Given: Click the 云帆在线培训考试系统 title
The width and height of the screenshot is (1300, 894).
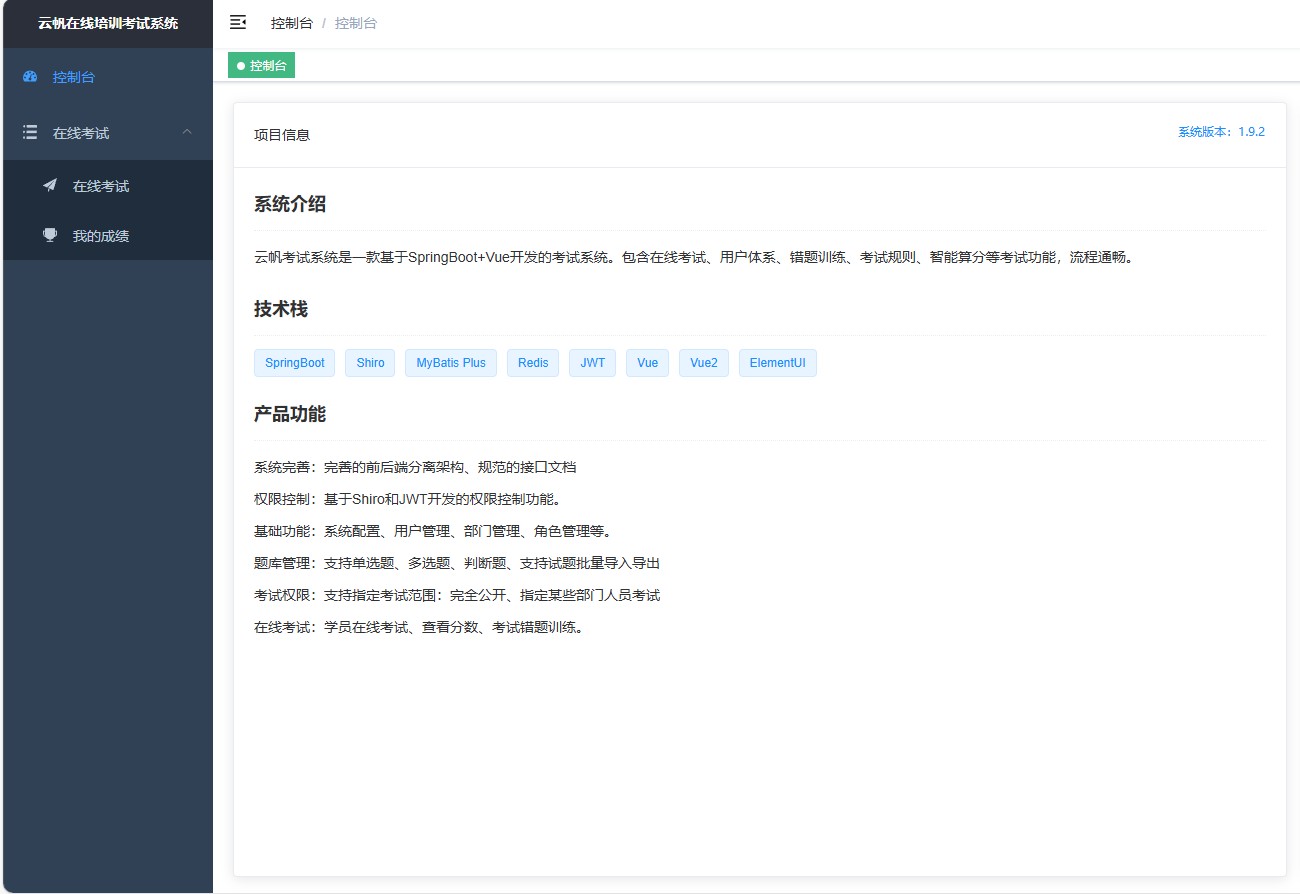Looking at the screenshot, I should point(108,23).
